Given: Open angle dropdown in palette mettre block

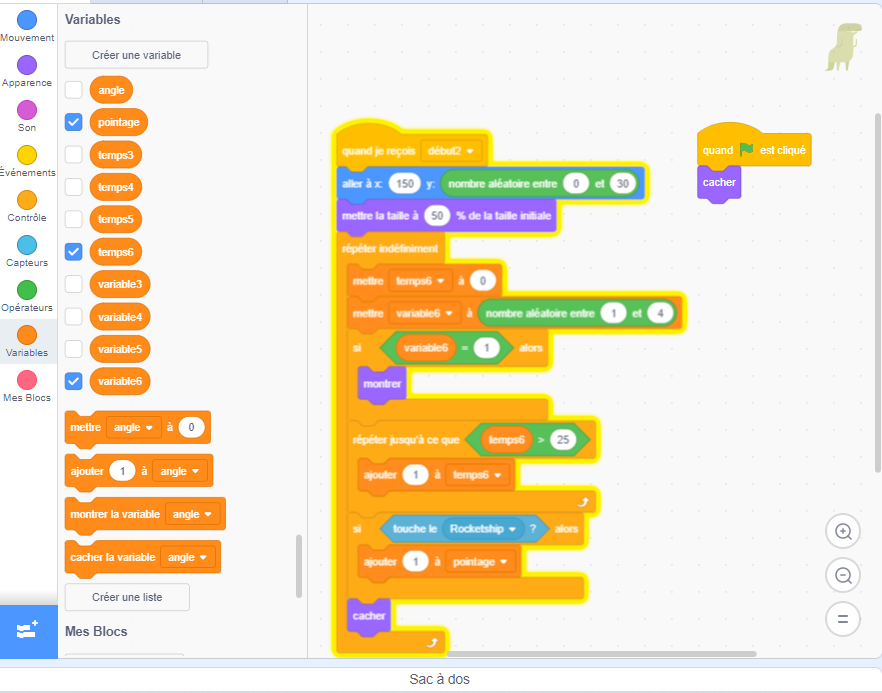Looking at the screenshot, I should pyautogui.click(x=133, y=428).
